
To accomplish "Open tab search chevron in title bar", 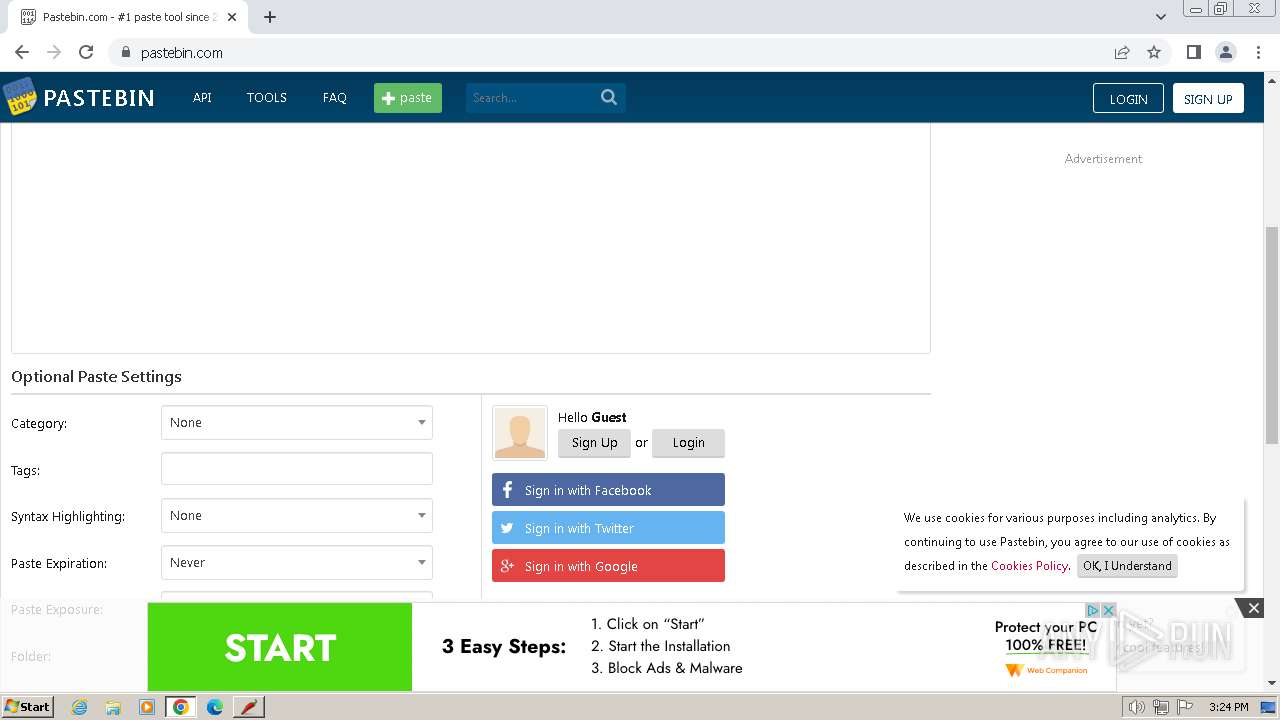I will pos(1161,17).
